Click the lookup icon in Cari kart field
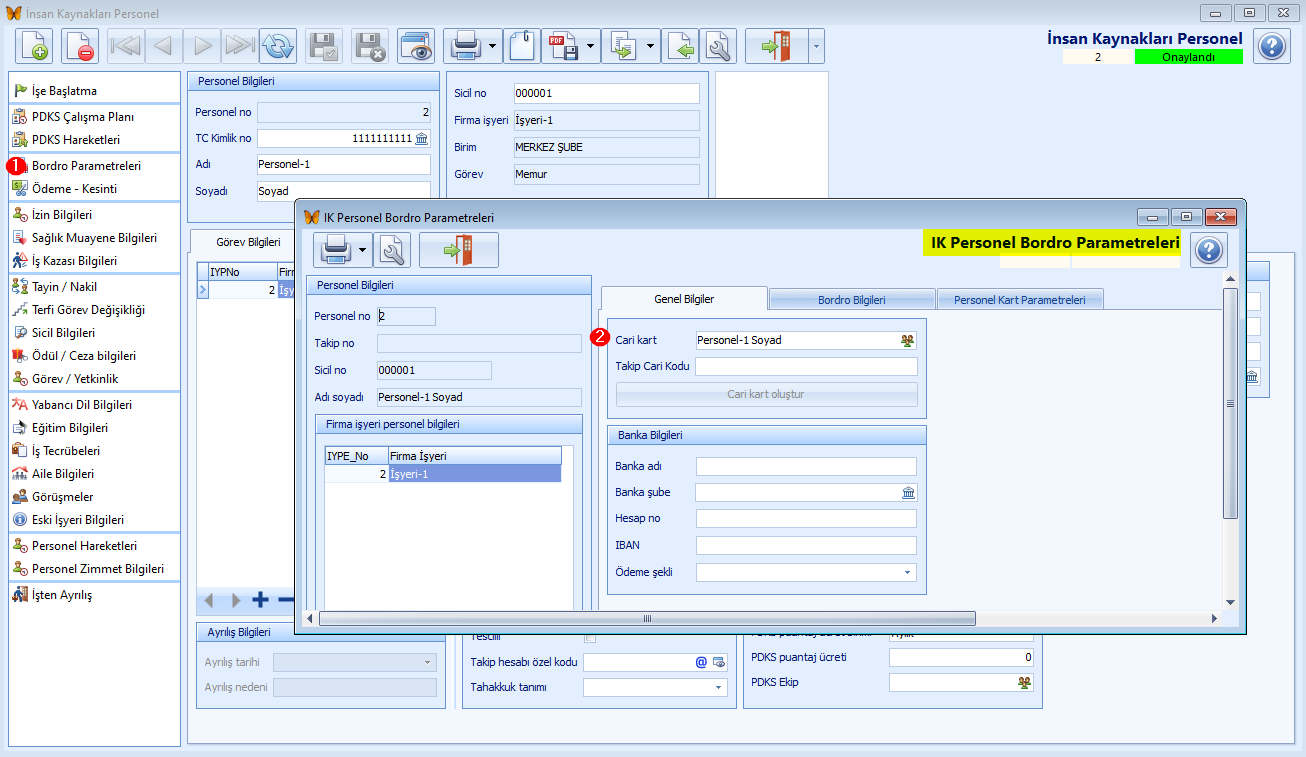The height and width of the screenshot is (757, 1306). click(907, 340)
